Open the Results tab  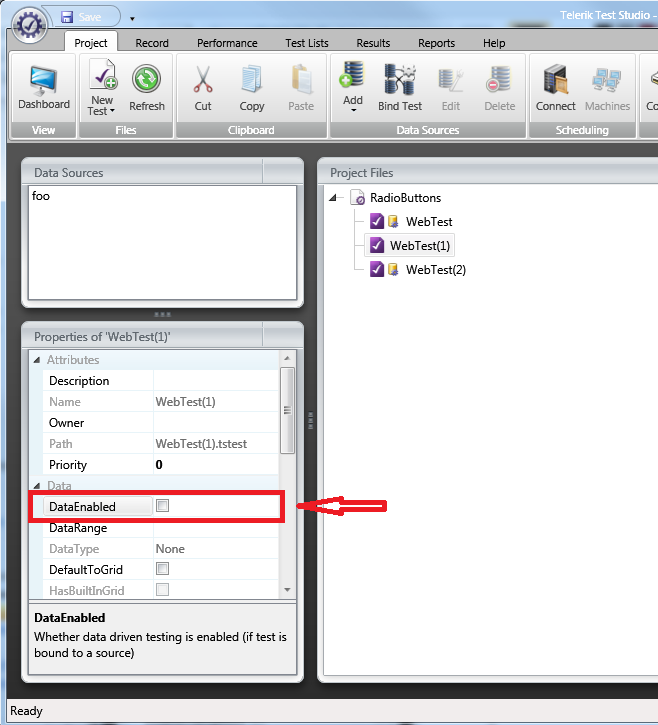point(373,43)
